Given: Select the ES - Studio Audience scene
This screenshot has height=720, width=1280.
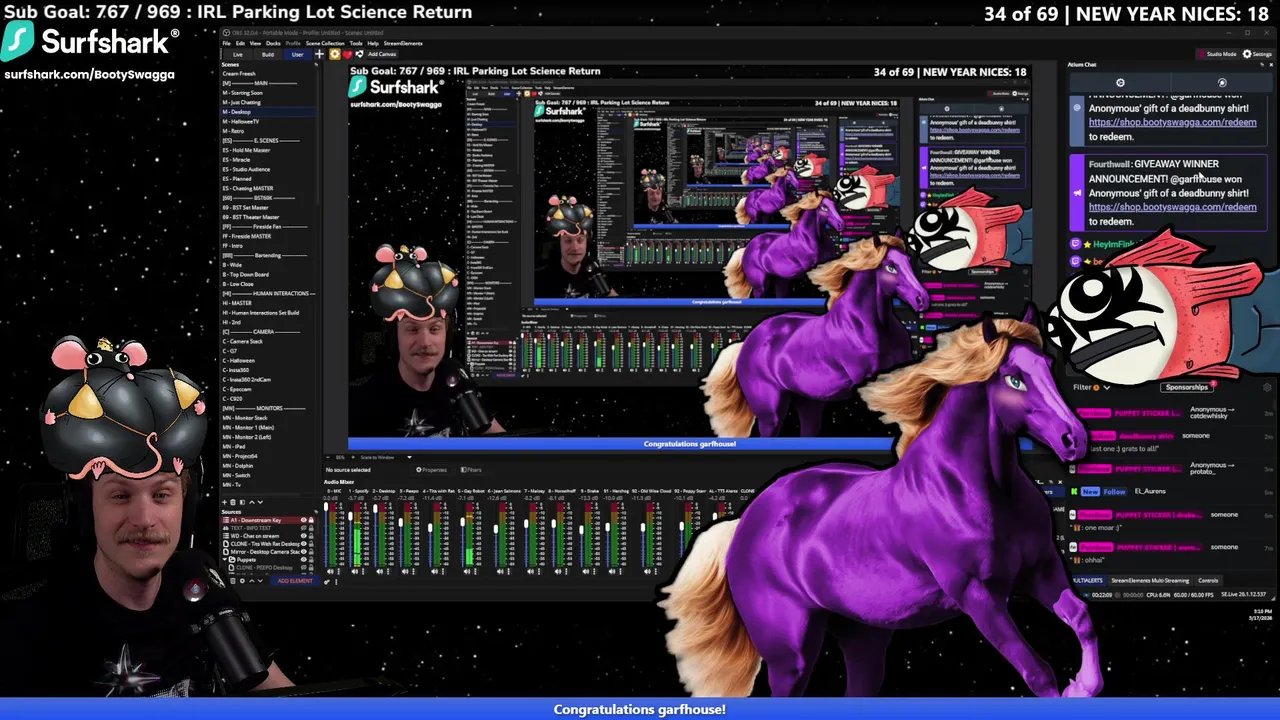Looking at the screenshot, I should pos(246,169).
